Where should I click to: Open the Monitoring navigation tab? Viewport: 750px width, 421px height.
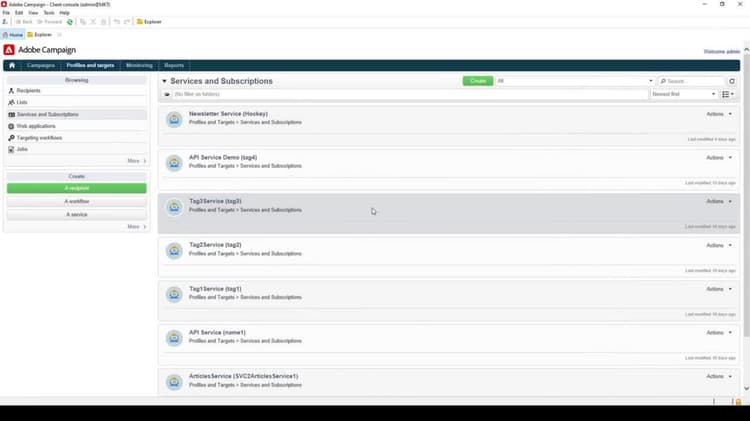[139, 66]
